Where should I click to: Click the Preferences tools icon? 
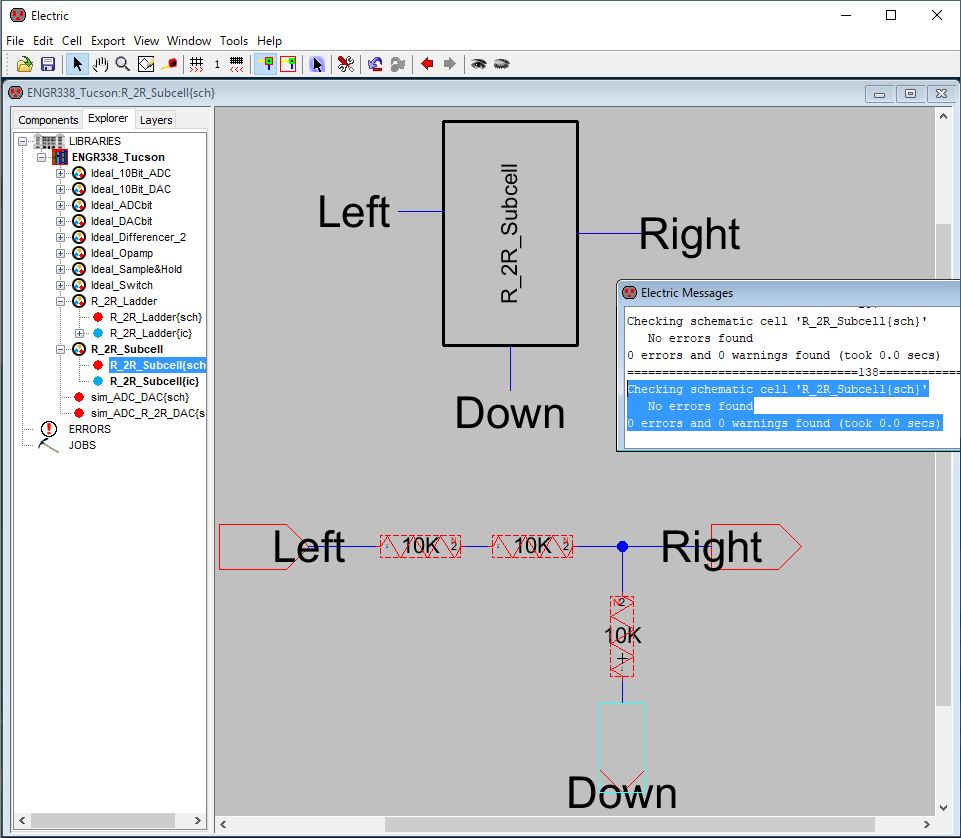coord(345,64)
